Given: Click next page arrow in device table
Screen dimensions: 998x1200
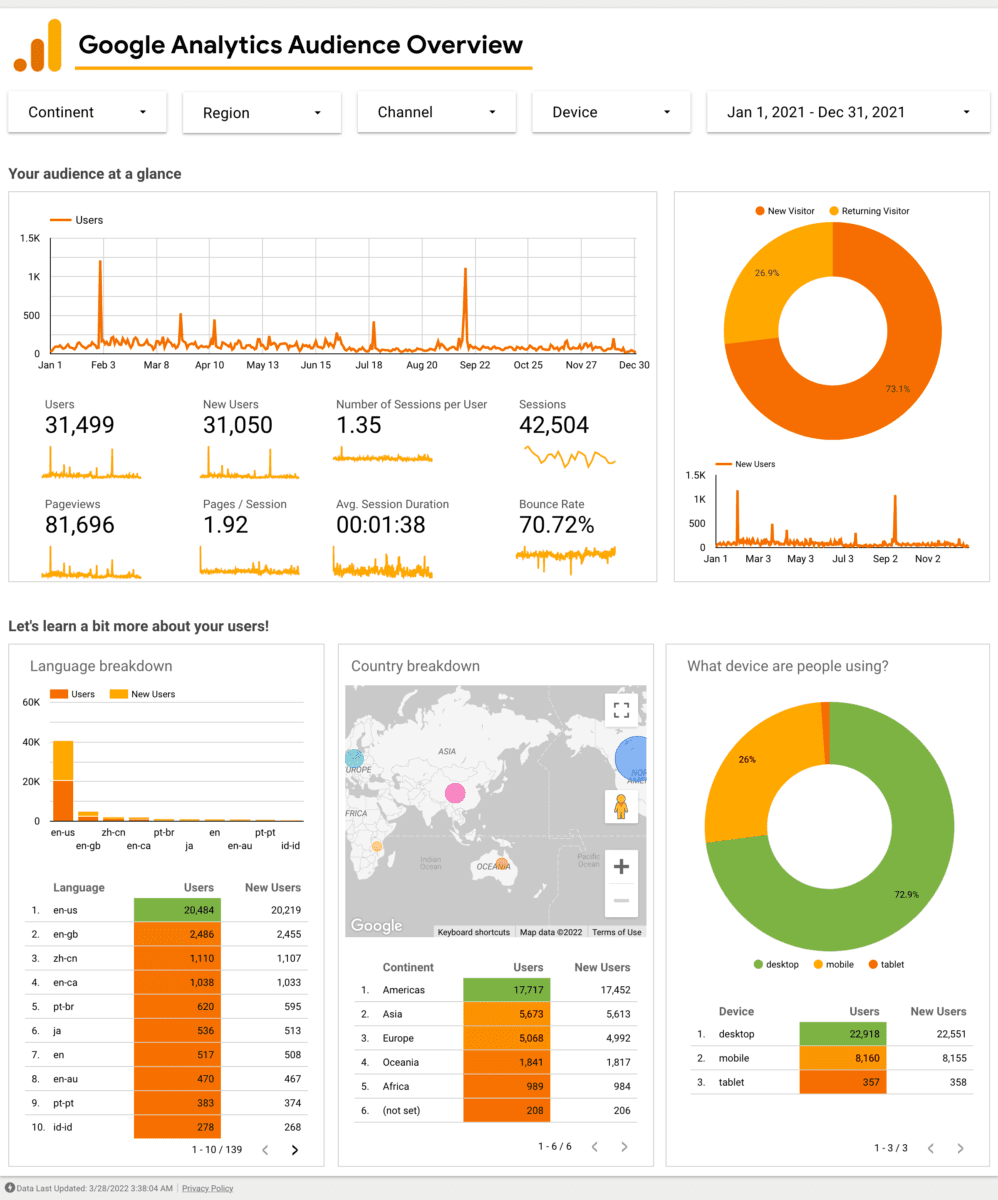Looking at the screenshot, I should [959, 1147].
